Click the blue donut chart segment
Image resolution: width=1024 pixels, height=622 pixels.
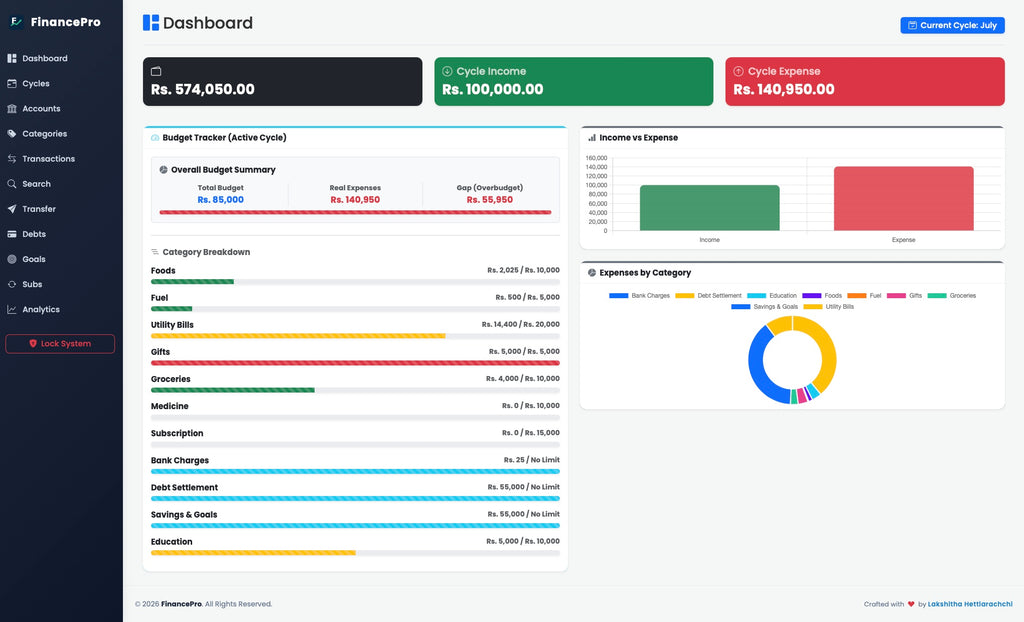[758, 369]
